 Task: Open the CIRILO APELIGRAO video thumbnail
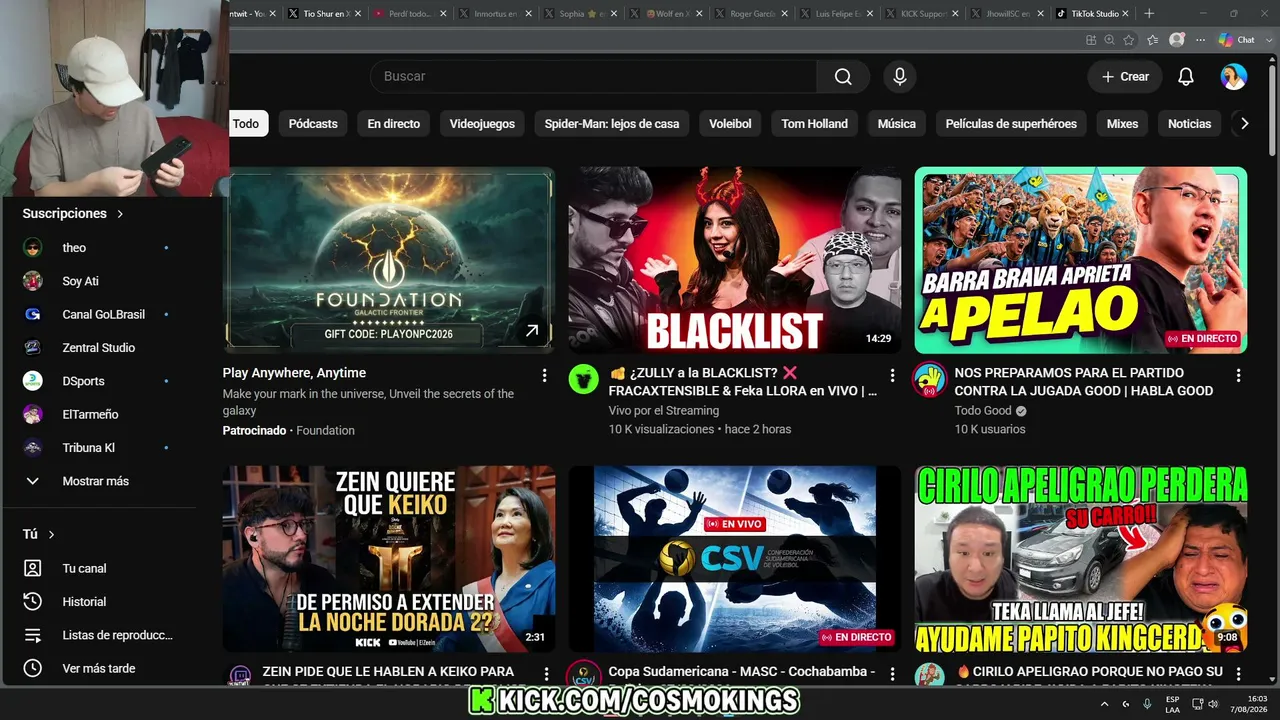1081,559
